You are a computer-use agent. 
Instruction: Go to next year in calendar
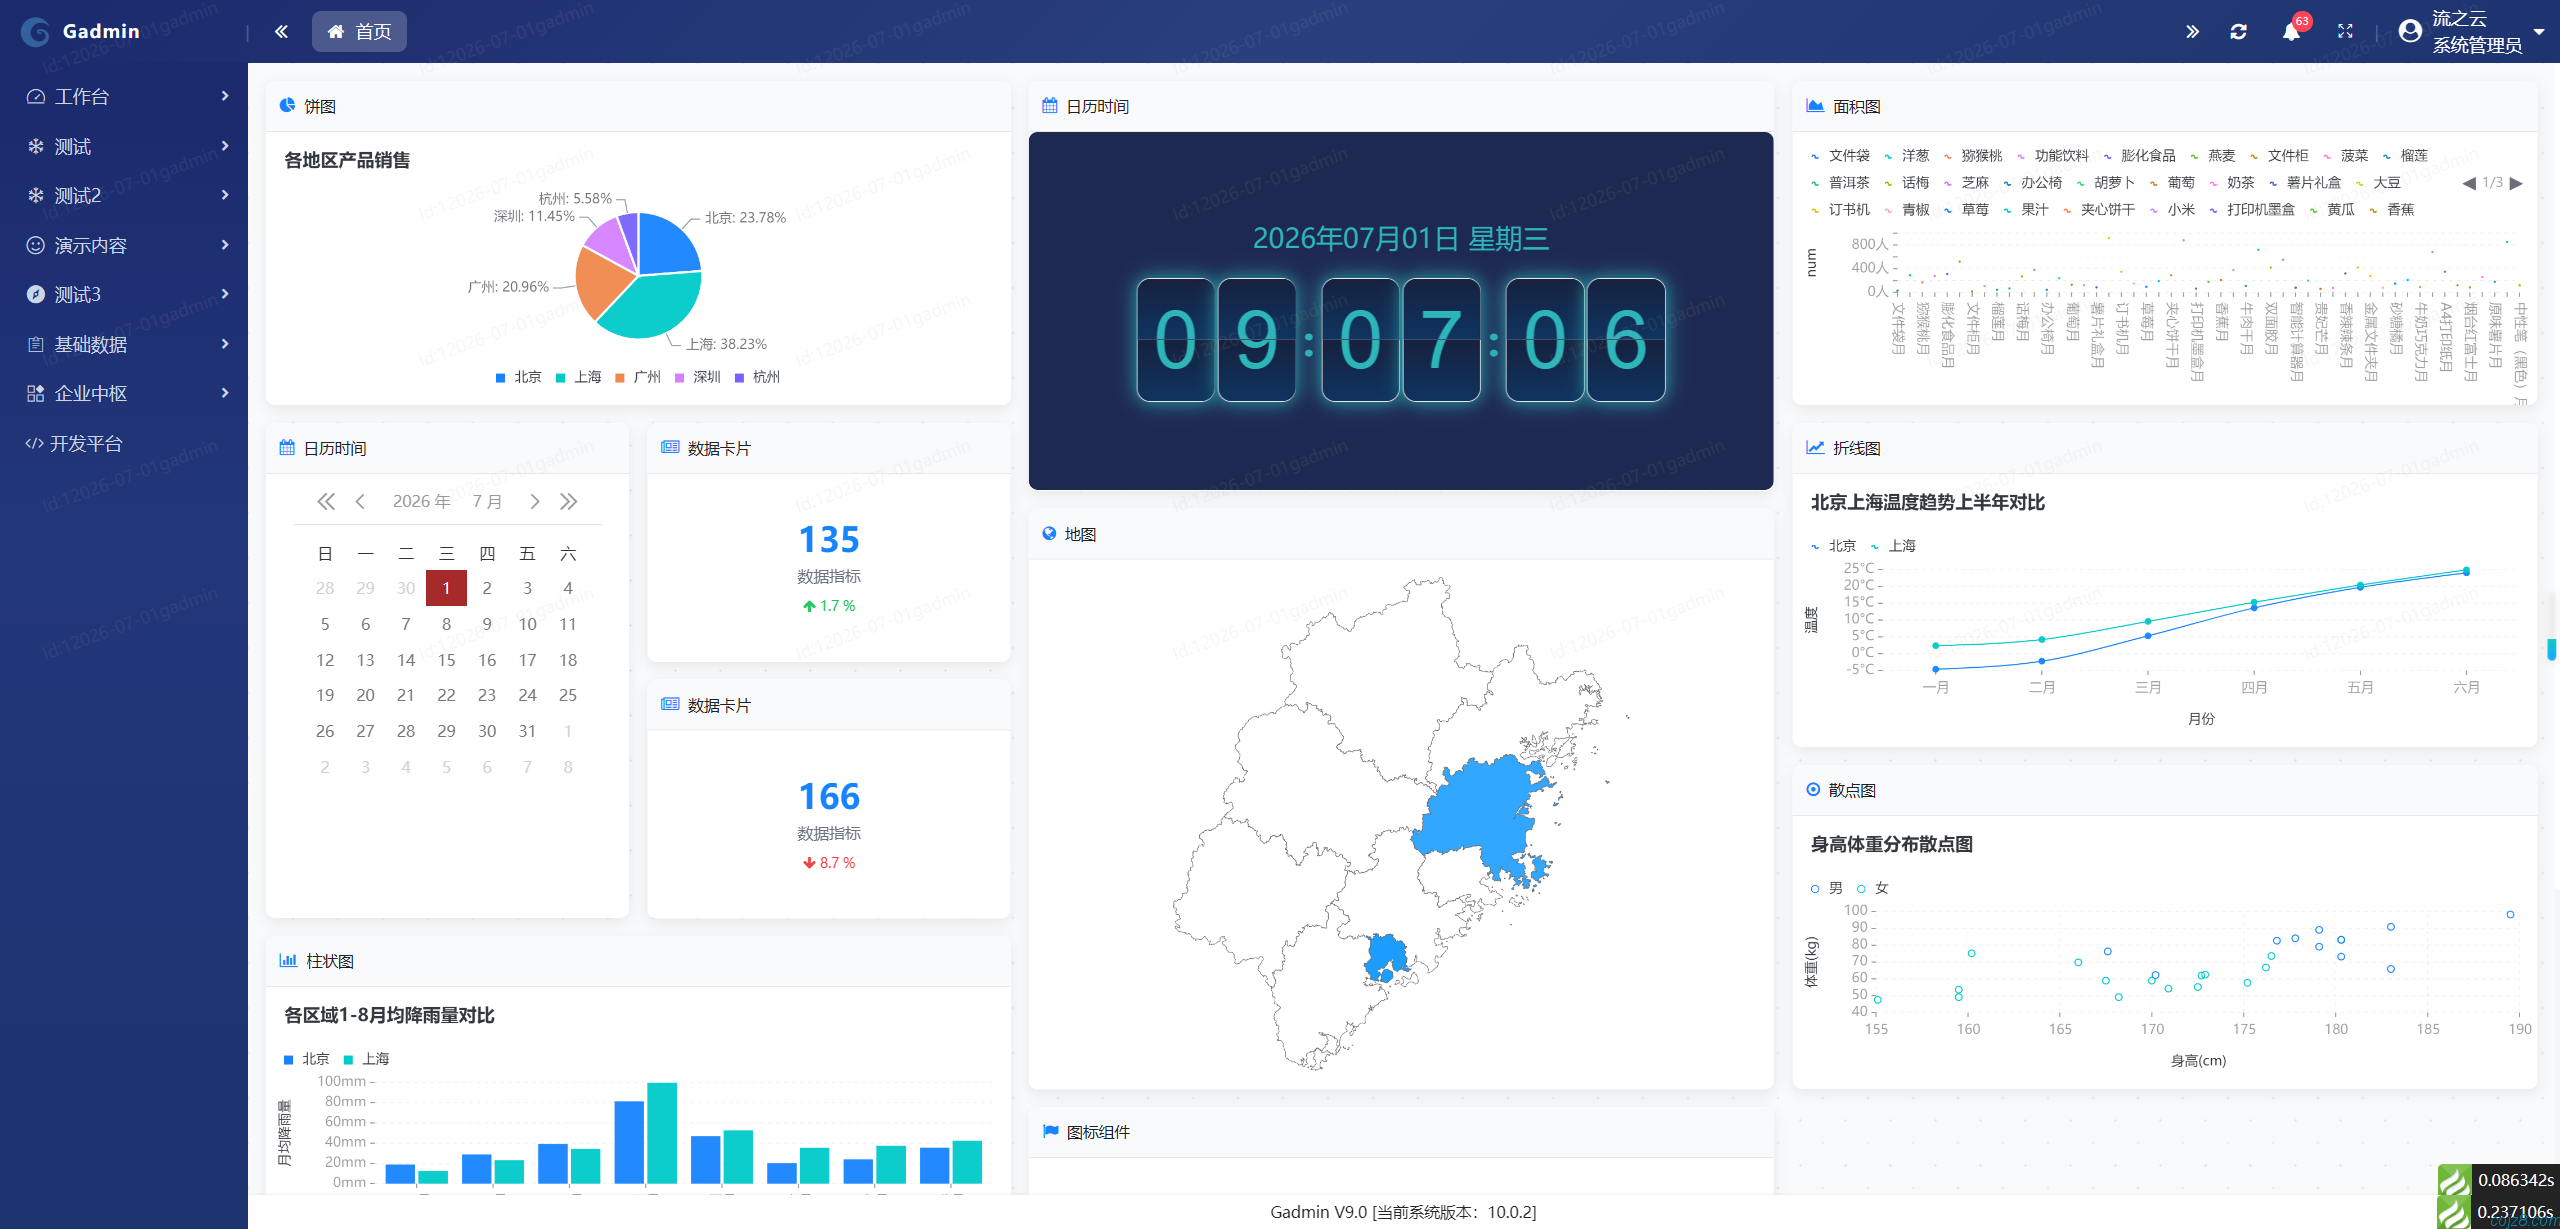569,502
